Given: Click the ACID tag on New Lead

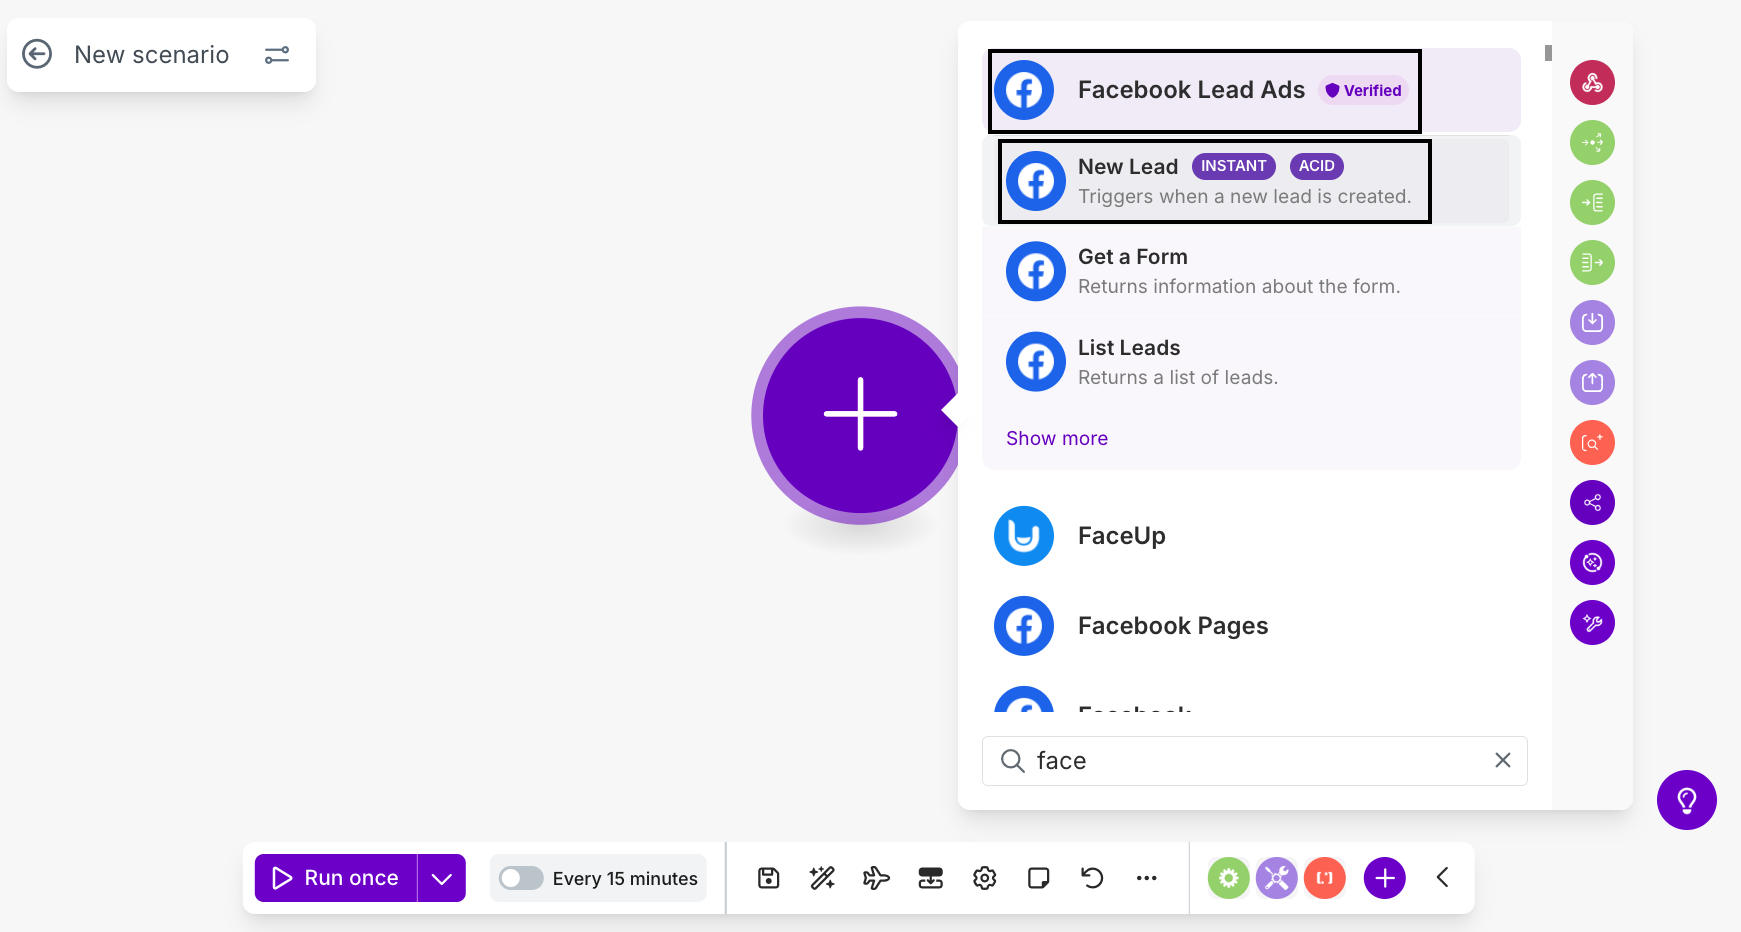Looking at the screenshot, I should coord(1316,166).
